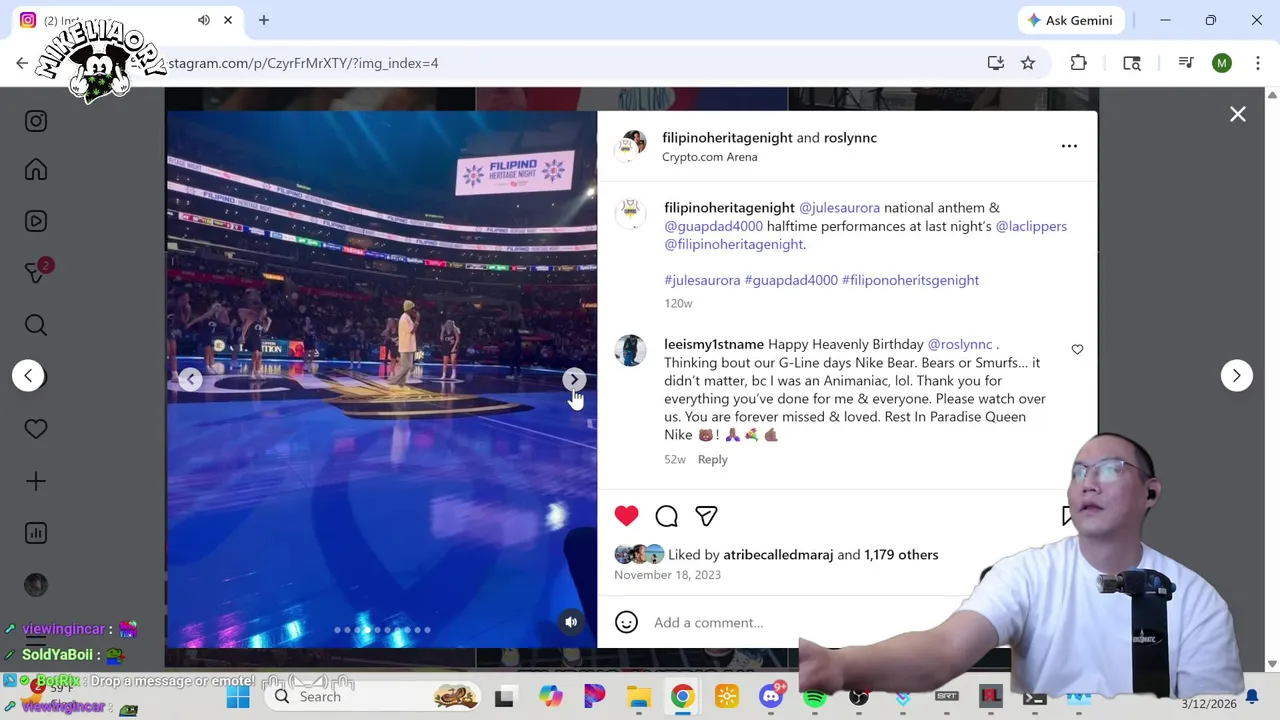Open the Windows Start menu
The image size is (1280, 720).
point(238,697)
